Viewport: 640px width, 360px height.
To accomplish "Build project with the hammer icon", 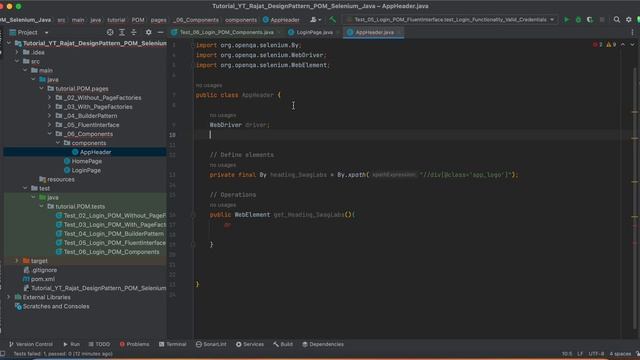I will (333, 20).
